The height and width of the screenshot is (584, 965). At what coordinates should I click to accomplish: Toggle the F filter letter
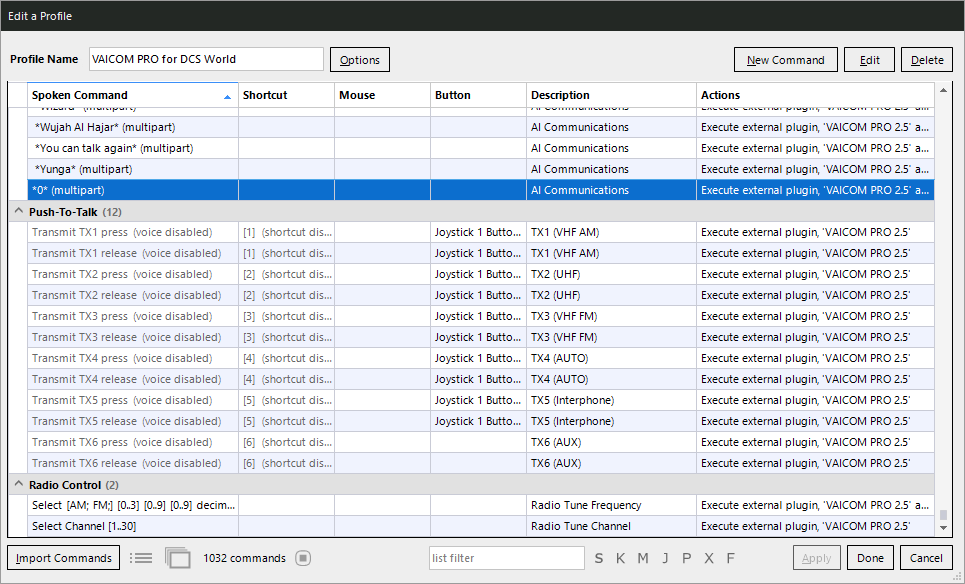pyautogui.click(x=731, y=558)
